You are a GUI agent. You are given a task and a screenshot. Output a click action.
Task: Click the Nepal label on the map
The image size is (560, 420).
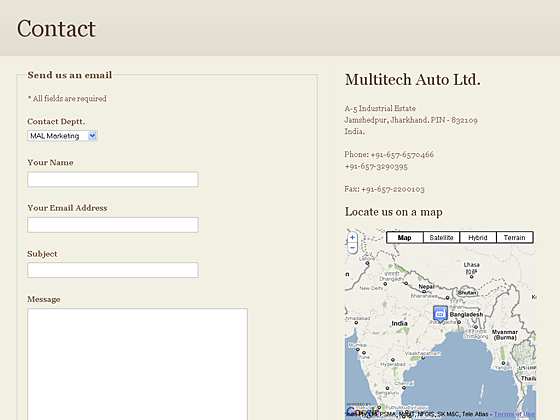pos(426,286)
